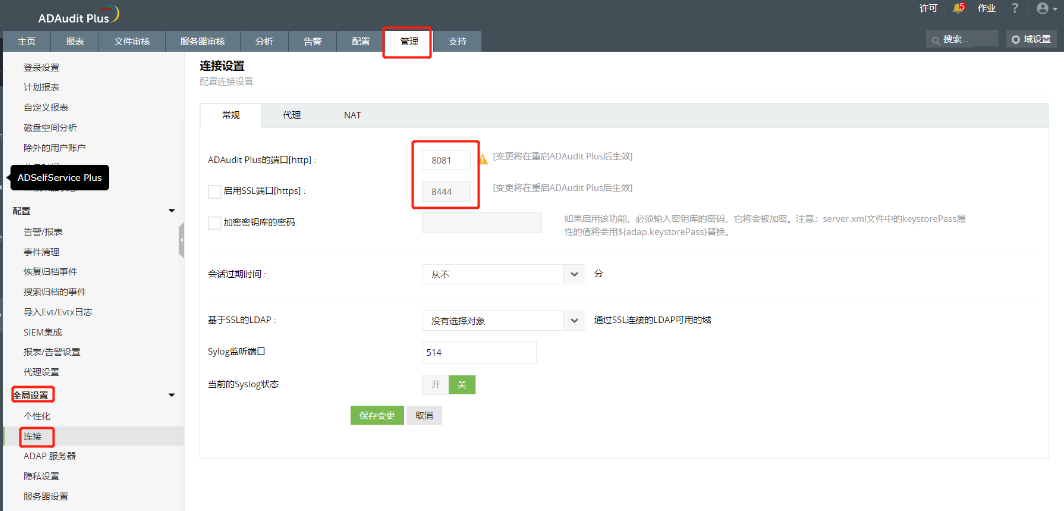Open 登录设置 in the sidebar
This screenshot has width=1064, height=511.
click(x=41, y=67)
